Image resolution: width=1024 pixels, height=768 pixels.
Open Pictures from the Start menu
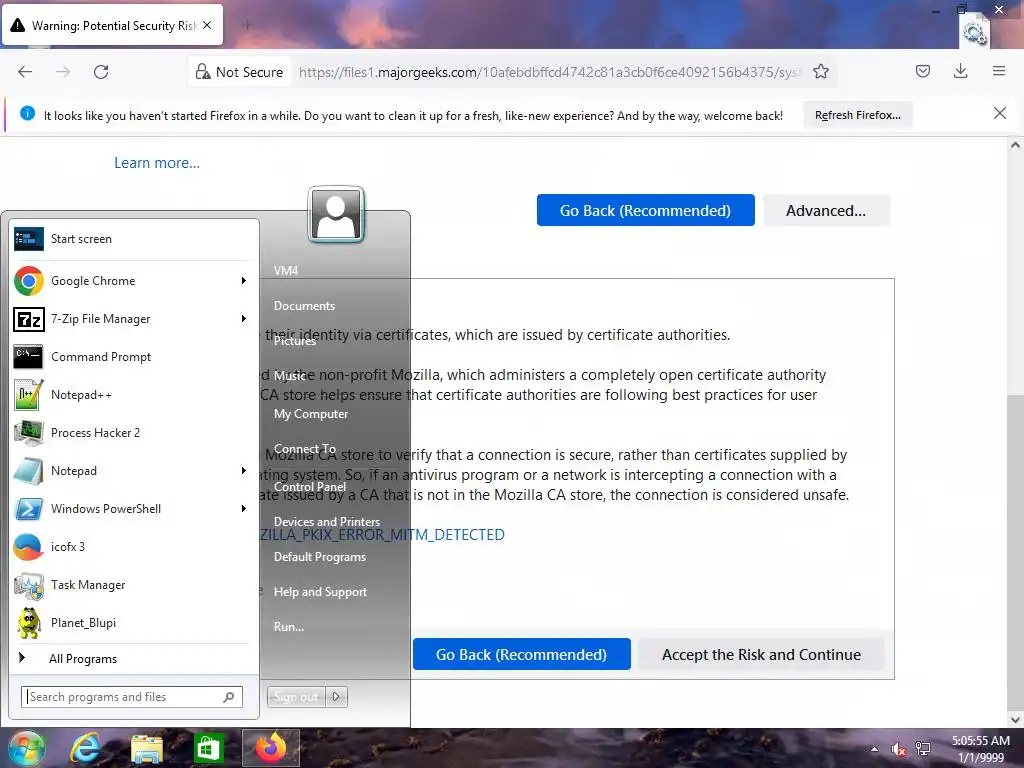click(295, 341)
